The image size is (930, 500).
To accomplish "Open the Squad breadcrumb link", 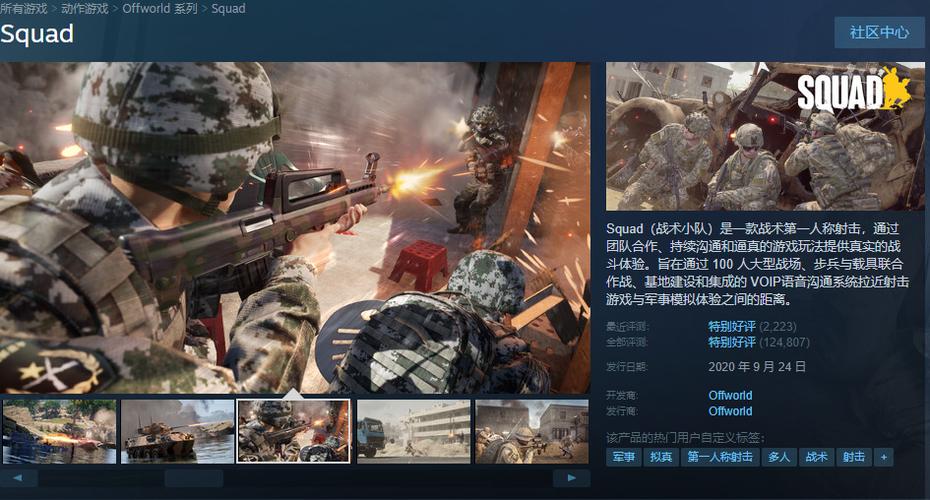I will click(228, 8).
